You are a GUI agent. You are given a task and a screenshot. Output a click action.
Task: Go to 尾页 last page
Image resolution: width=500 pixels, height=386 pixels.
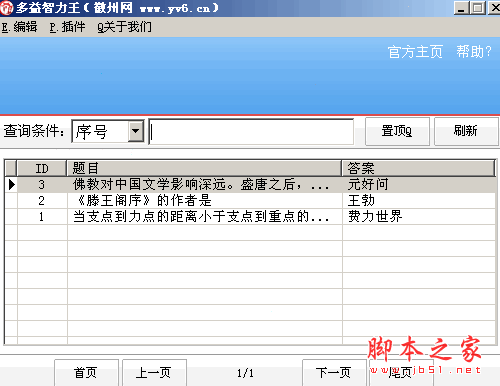[x=402, y=373]
